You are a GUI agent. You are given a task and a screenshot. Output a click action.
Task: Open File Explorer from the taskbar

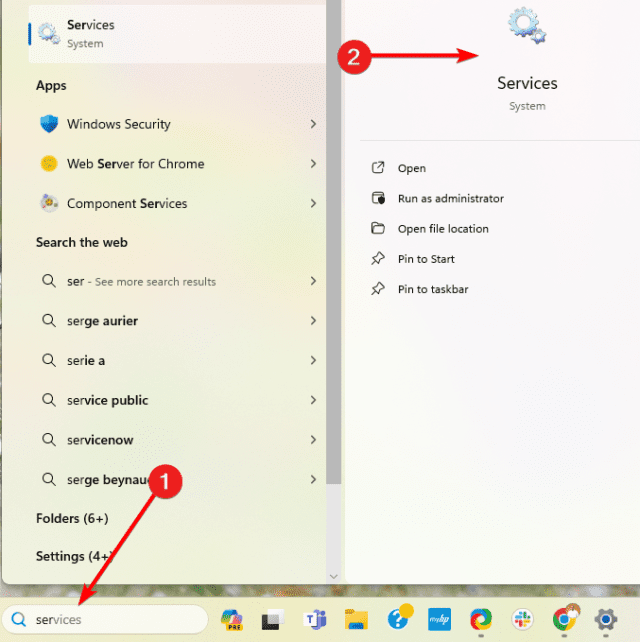tap(356, 619)
